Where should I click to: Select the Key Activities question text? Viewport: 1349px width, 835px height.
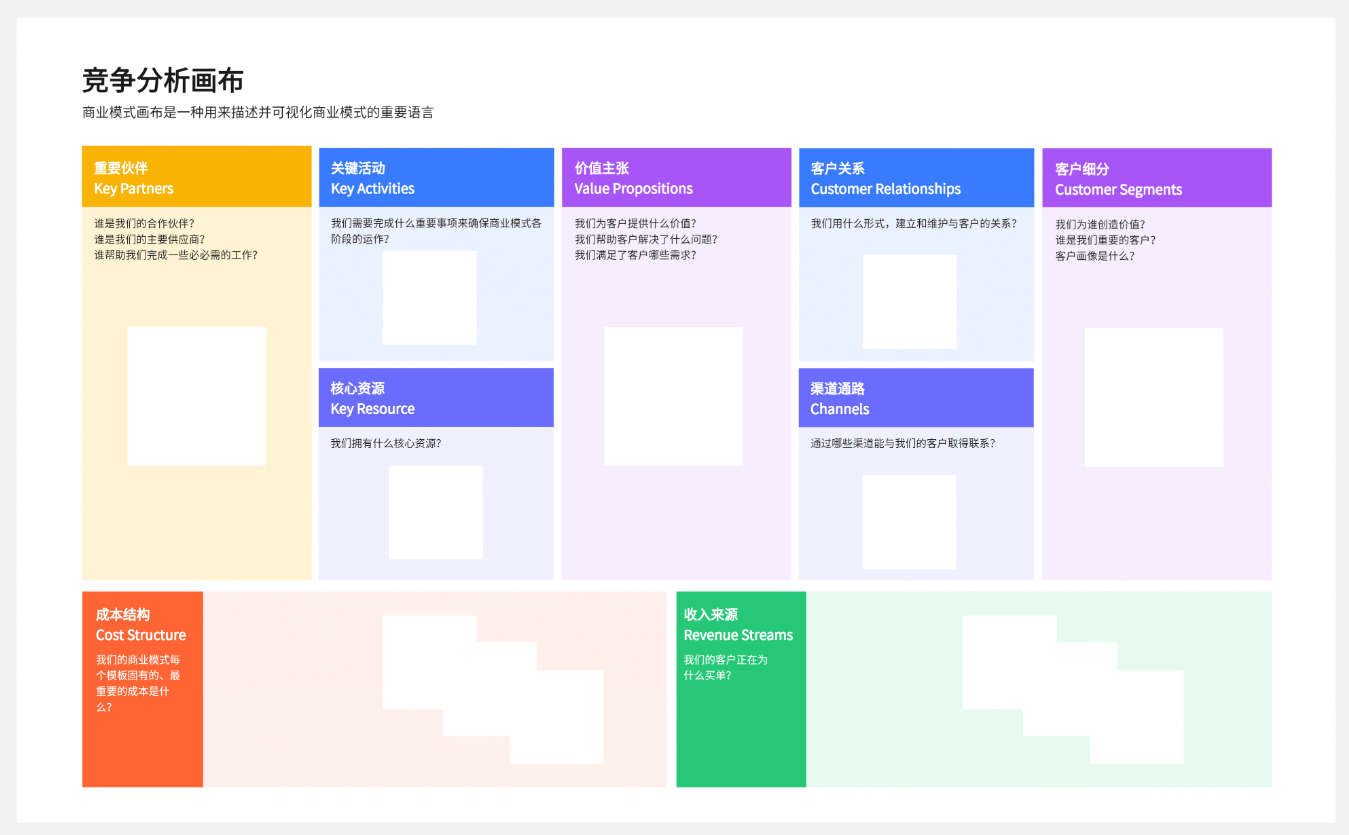437,231
